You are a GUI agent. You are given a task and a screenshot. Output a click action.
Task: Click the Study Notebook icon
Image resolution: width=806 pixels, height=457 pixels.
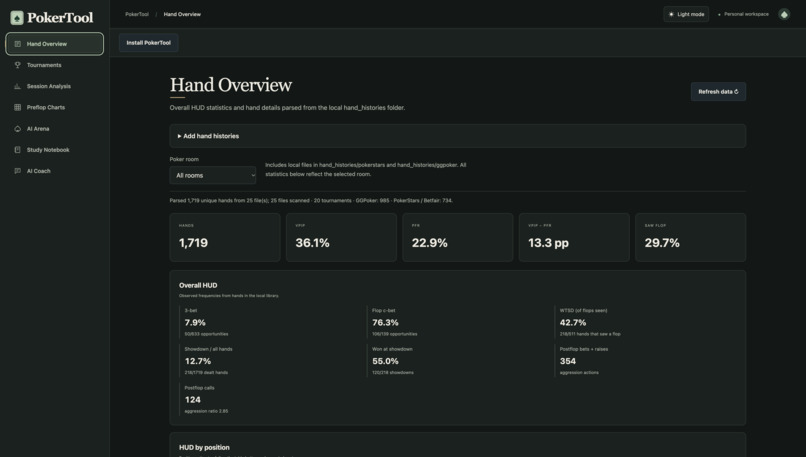tap(17, 150)
